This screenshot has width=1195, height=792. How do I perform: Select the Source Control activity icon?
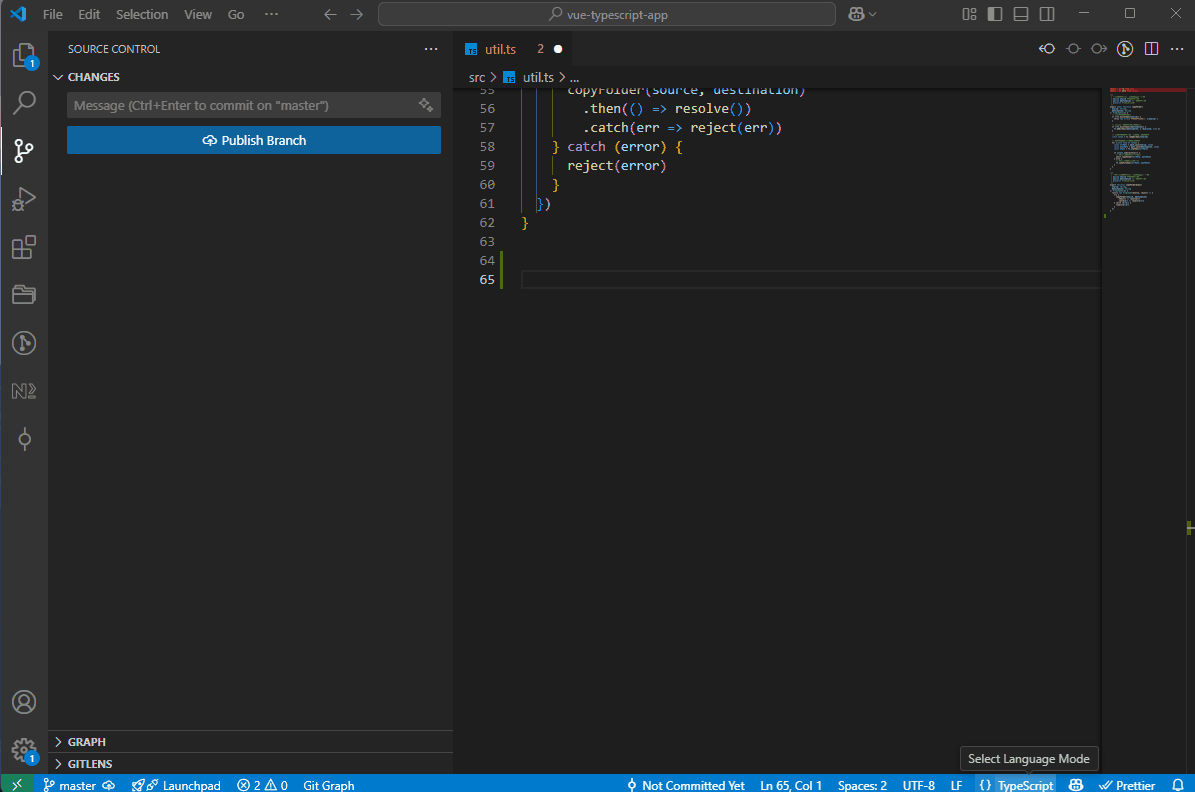pyautogui.click(x=24, y=151)
